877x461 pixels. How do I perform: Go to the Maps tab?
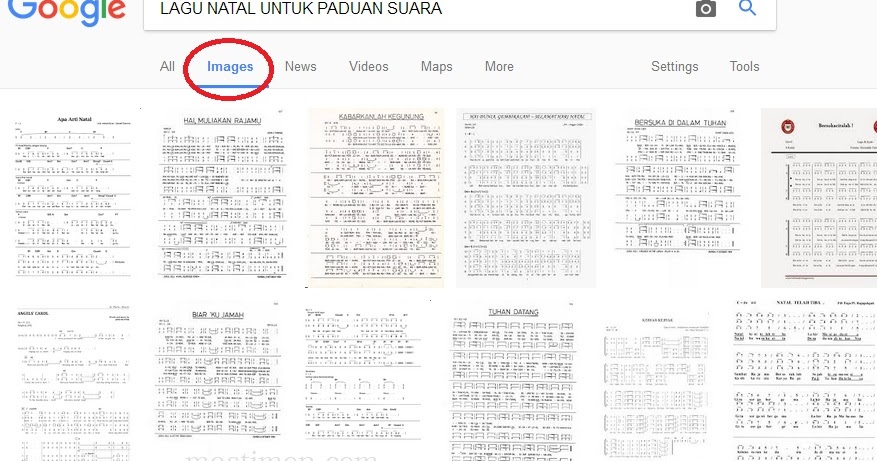tap(436, 67)
